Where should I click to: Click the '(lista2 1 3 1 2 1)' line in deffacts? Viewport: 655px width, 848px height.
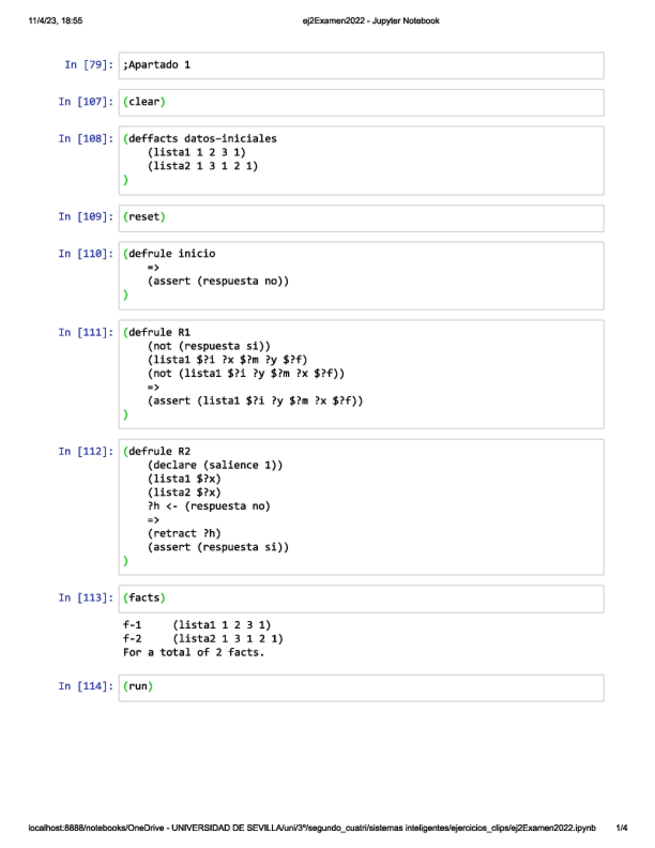[x=203, y=165]
